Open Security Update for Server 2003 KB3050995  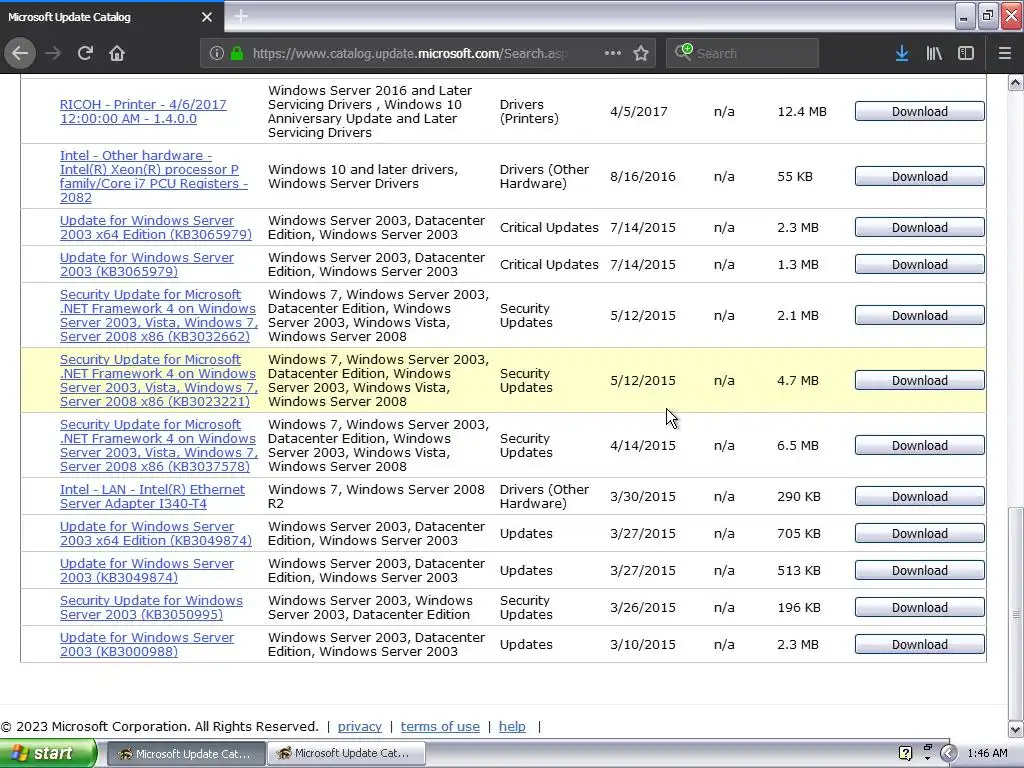[x=151, y=607]
